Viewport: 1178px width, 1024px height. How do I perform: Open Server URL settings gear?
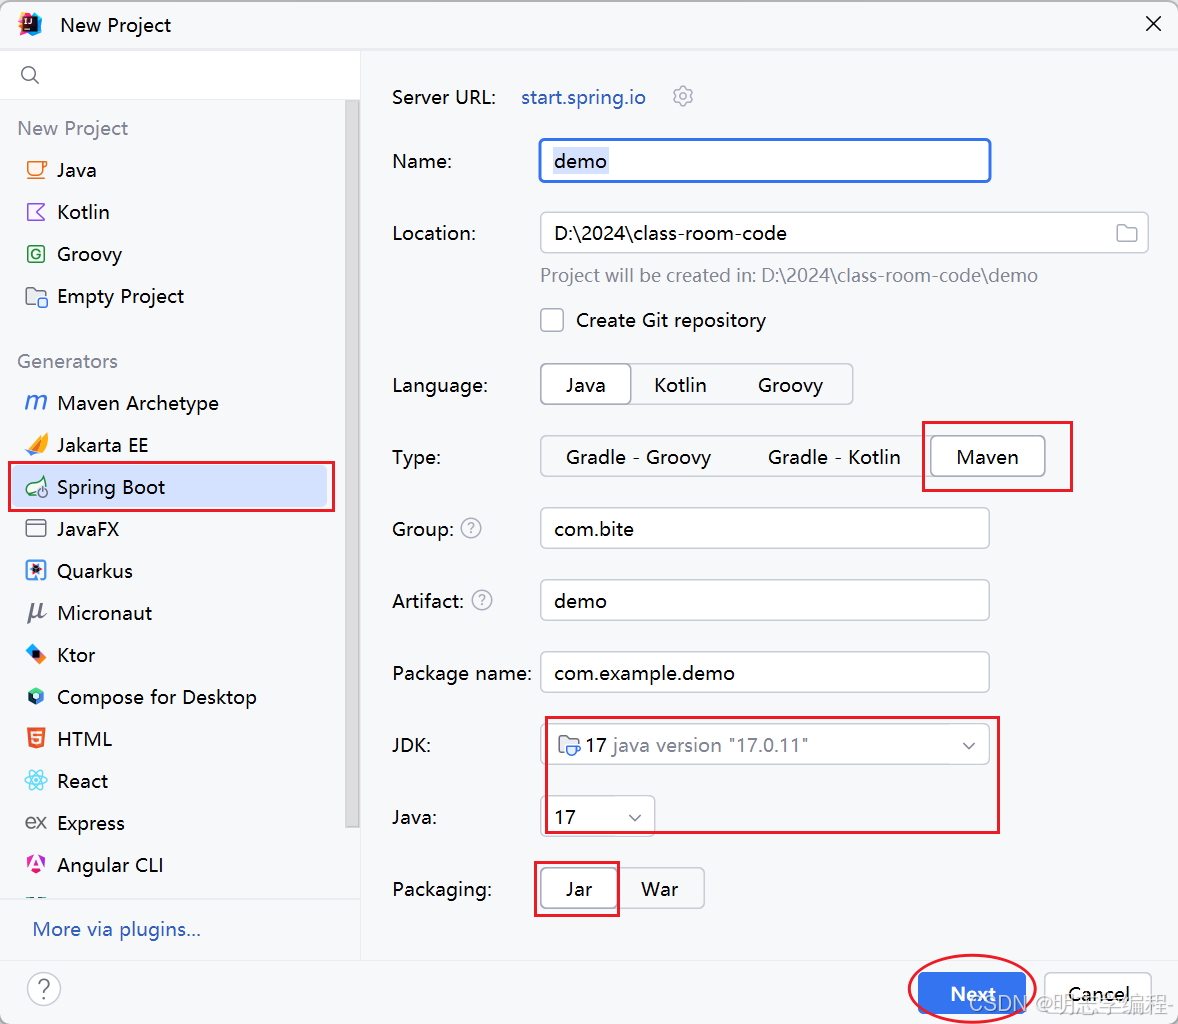pyautogui.click(x=683, y=96)
